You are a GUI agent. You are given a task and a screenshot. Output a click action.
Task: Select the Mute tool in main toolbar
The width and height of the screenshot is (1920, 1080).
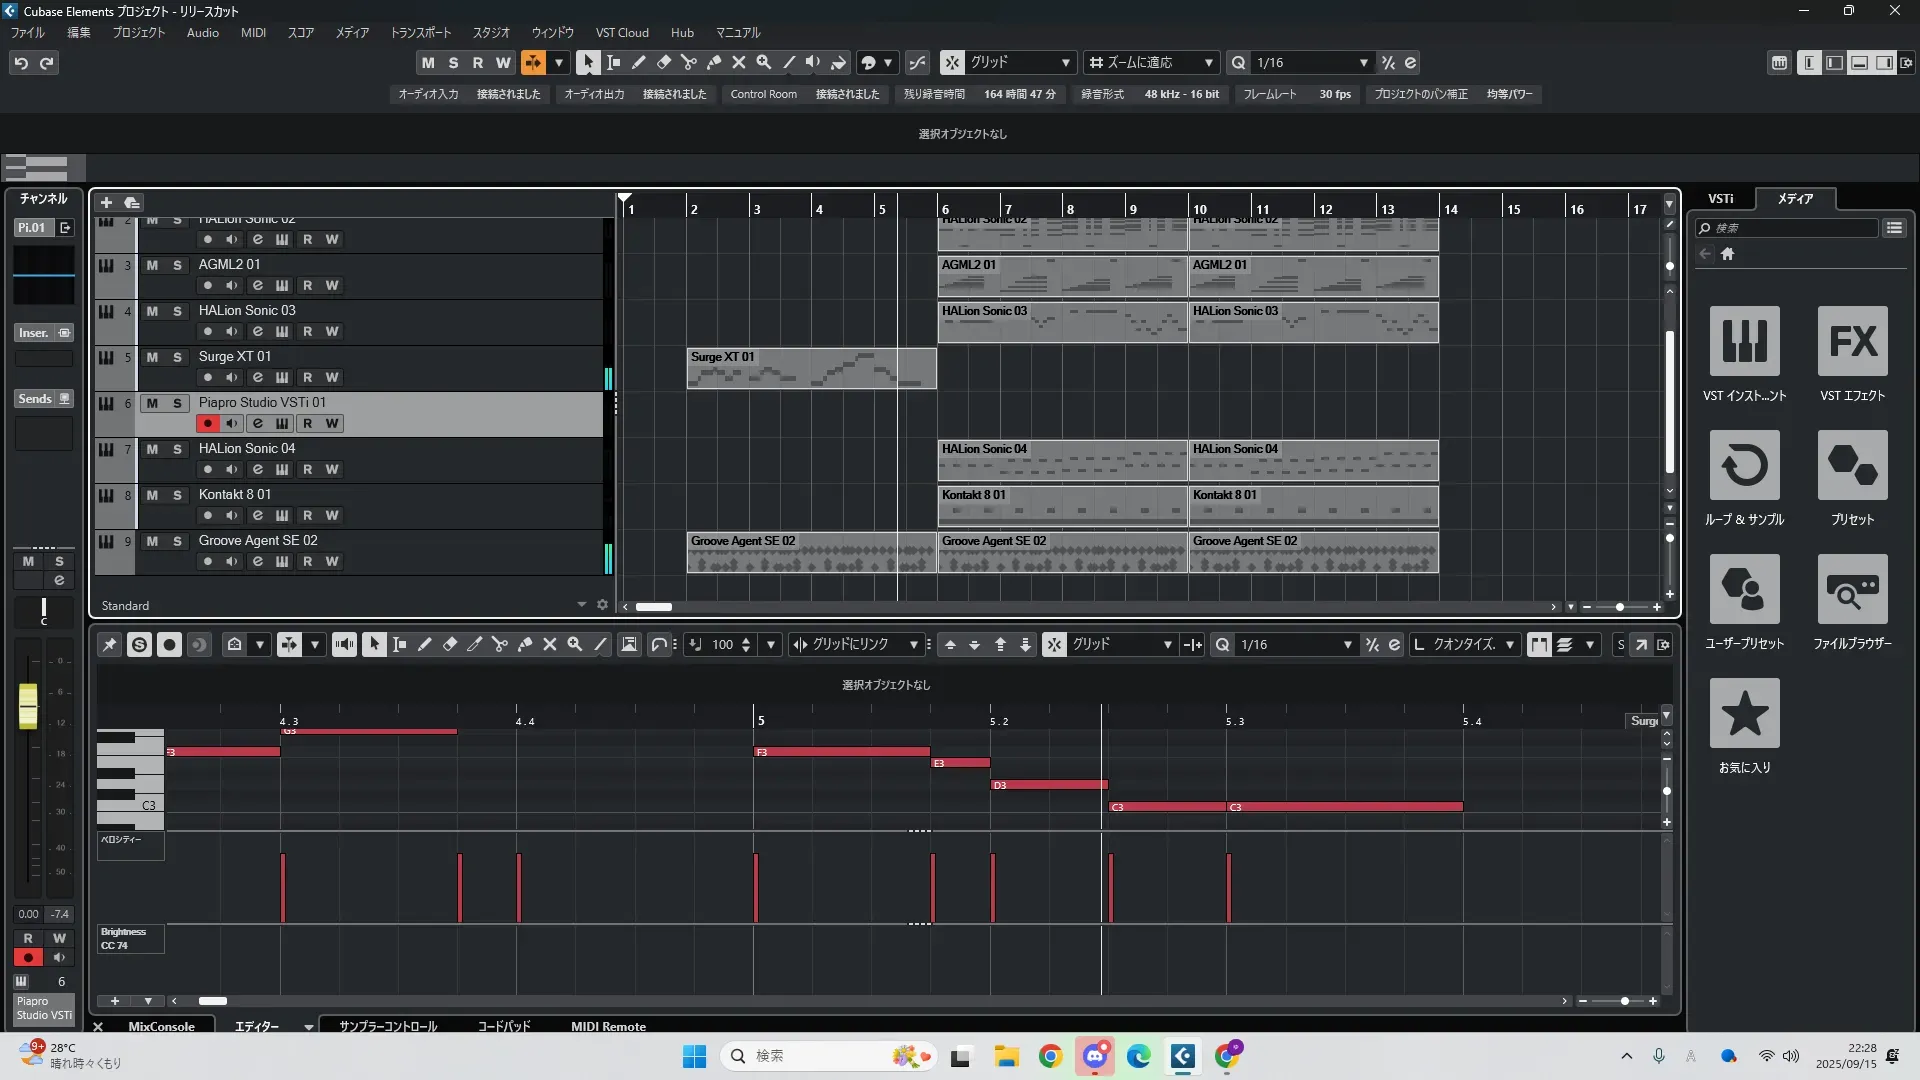[x=739, y=62]
